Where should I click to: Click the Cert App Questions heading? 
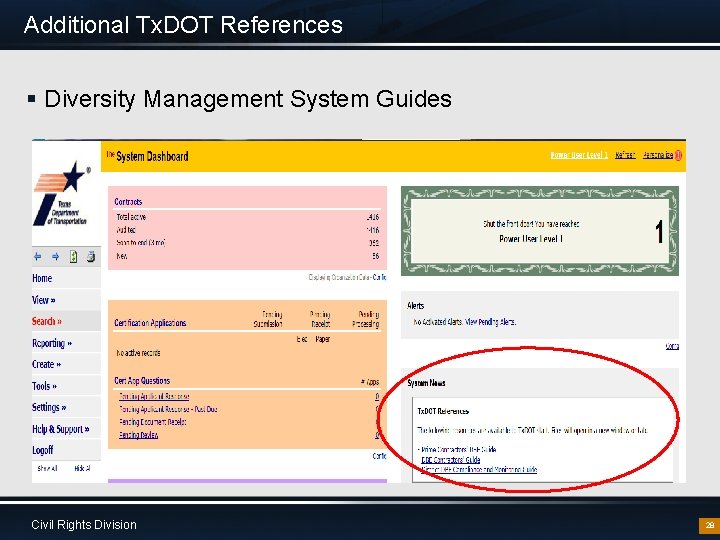(x=142, y=381)
